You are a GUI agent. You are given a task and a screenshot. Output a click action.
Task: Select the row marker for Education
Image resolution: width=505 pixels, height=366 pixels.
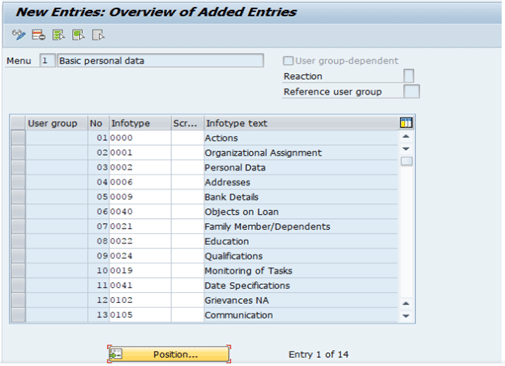[x=18, y=241]
